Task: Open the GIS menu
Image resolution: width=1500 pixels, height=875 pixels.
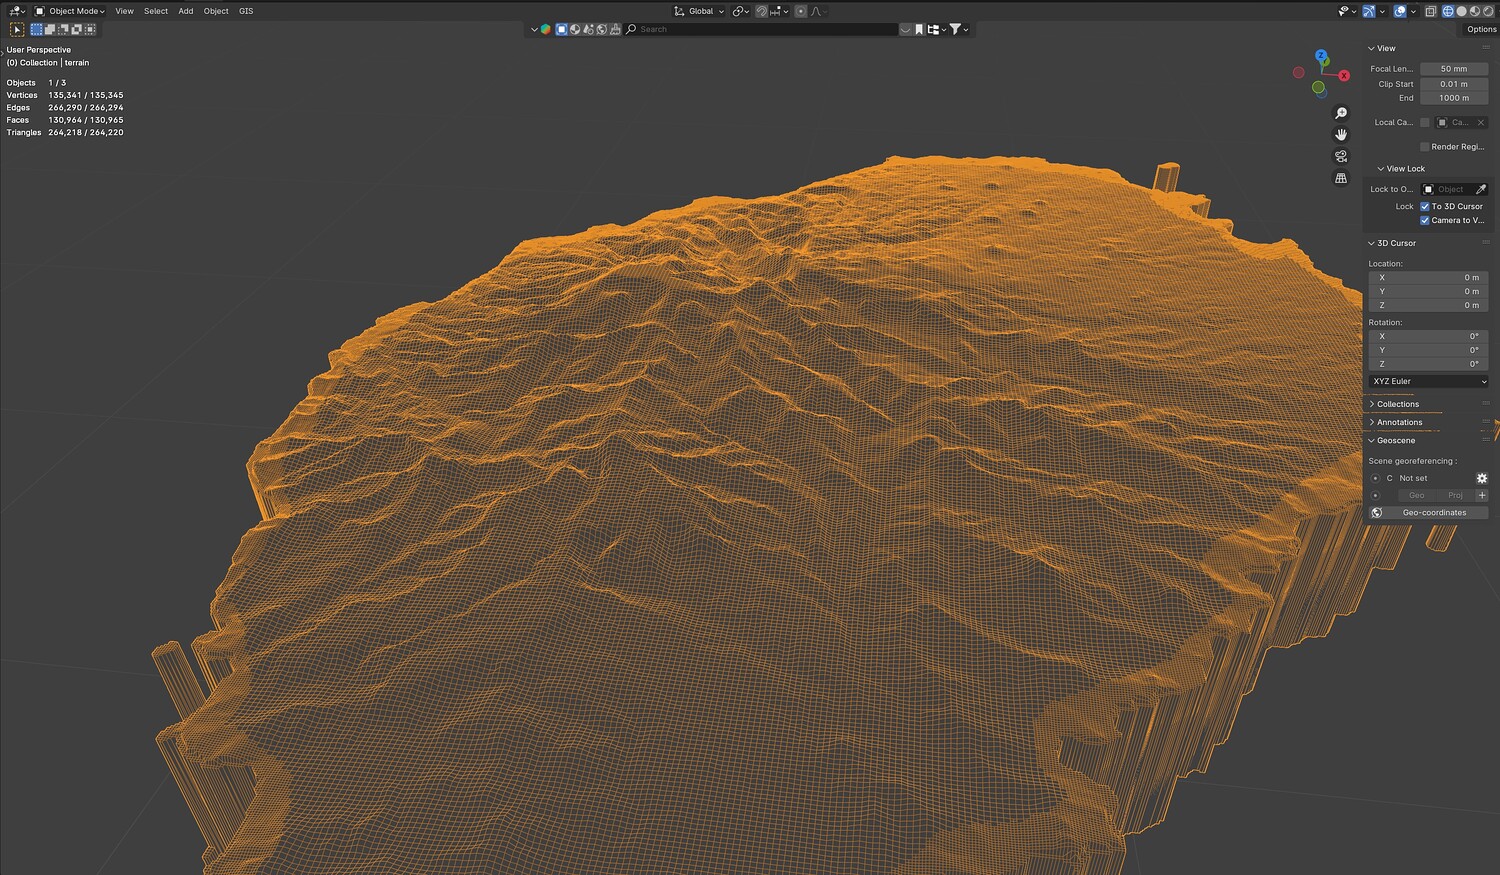Action: pos(246,11)
